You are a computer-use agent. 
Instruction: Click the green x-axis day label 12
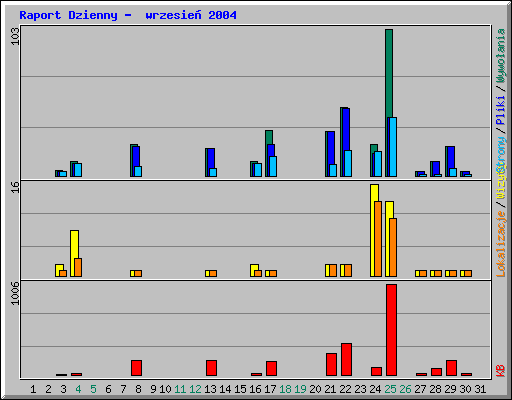[195, 389]
